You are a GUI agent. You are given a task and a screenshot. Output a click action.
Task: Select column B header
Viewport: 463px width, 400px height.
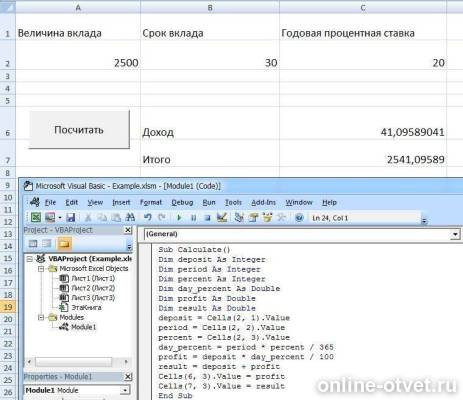[210, 7]
